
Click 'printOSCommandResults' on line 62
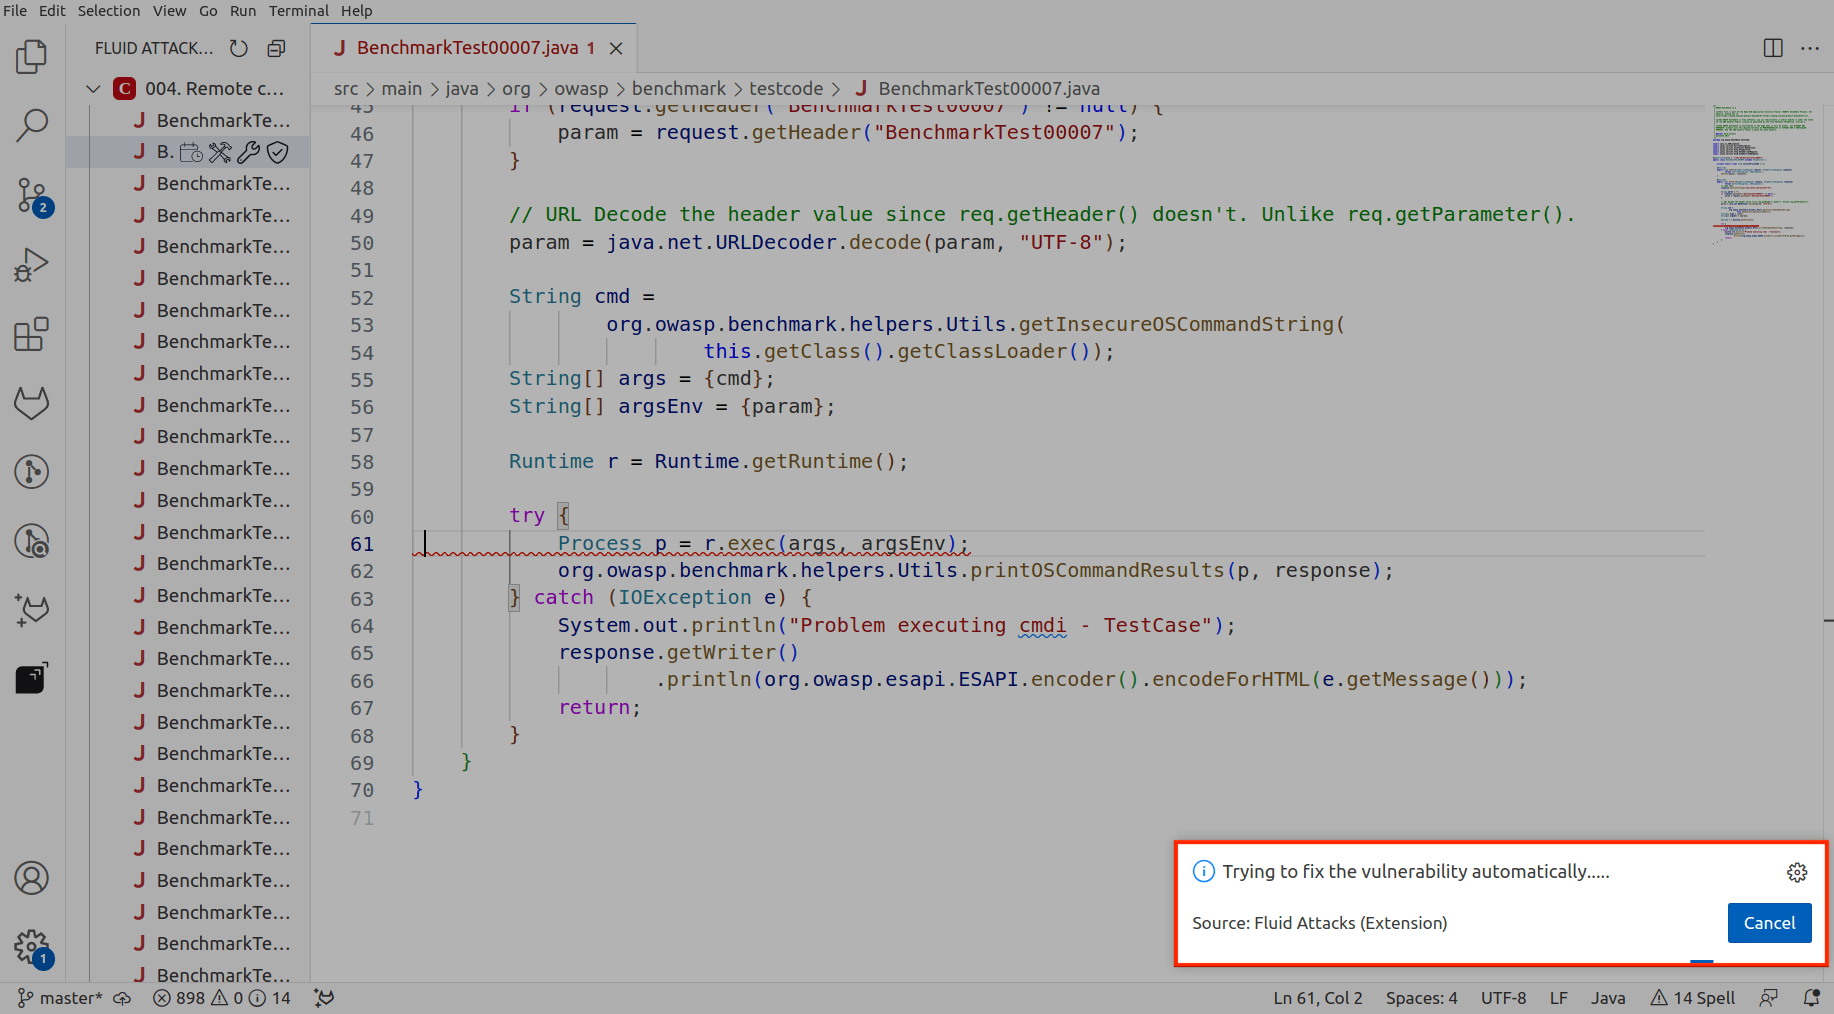[x=1097, y=571]
